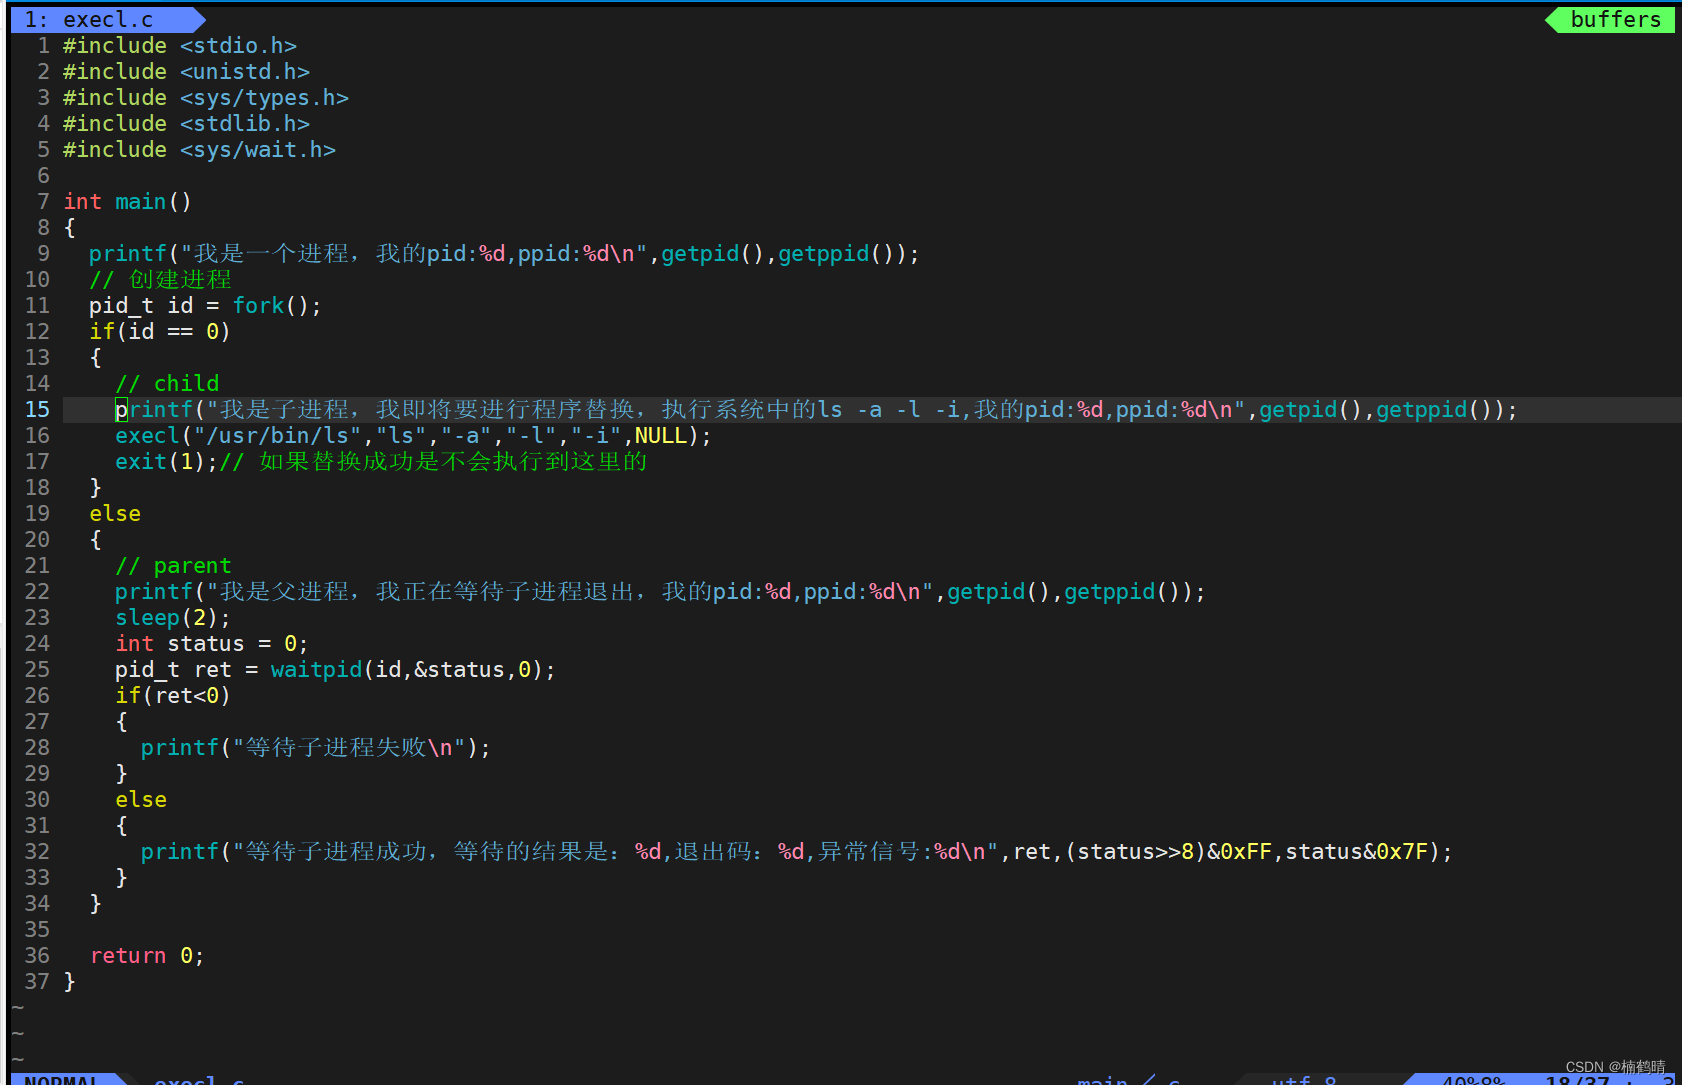Screen dimensions: 1682x1085
Task: Click the #include <sys/types.h> line
Action: pyautogui.click(x=206, y=98)
